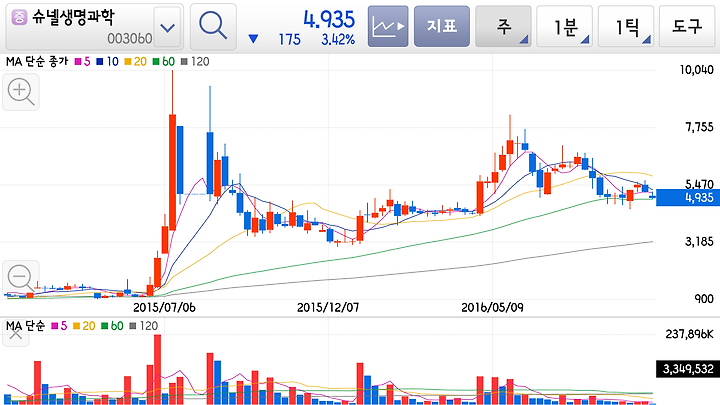Click the 10,040 price axis label
The height and width of the screenshot is (405, 720).
[x=696, y=70]
